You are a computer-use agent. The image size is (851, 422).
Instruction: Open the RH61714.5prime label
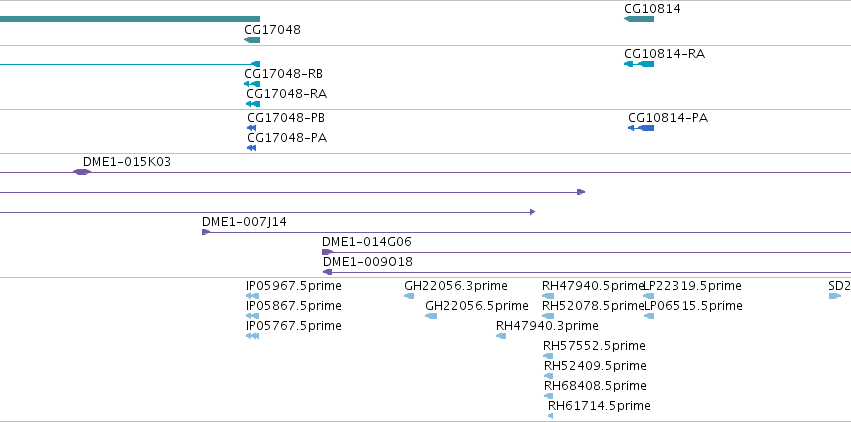(x=599, y=406)
